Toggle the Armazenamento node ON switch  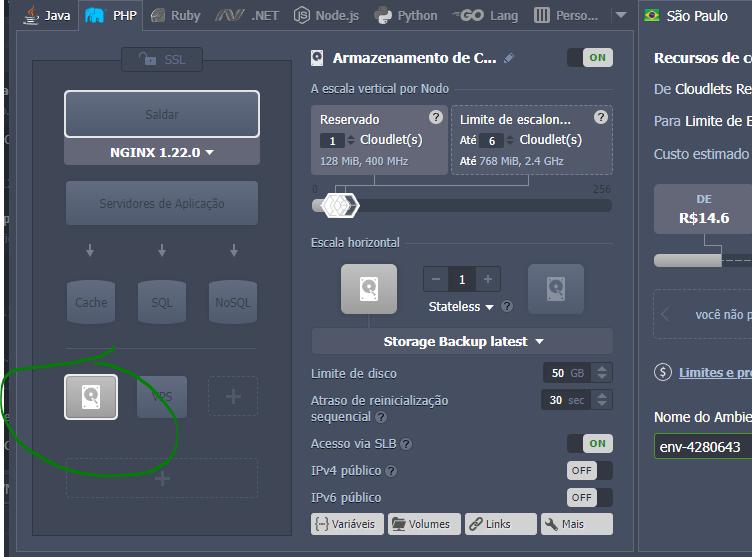(589, 58)
